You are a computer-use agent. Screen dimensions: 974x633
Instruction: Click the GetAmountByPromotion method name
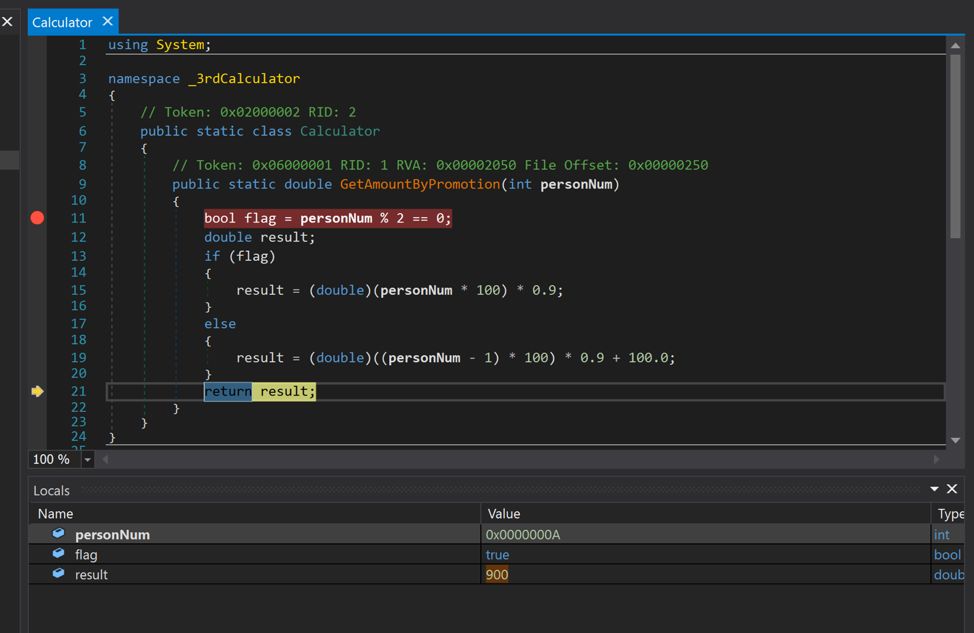point(419,184)
